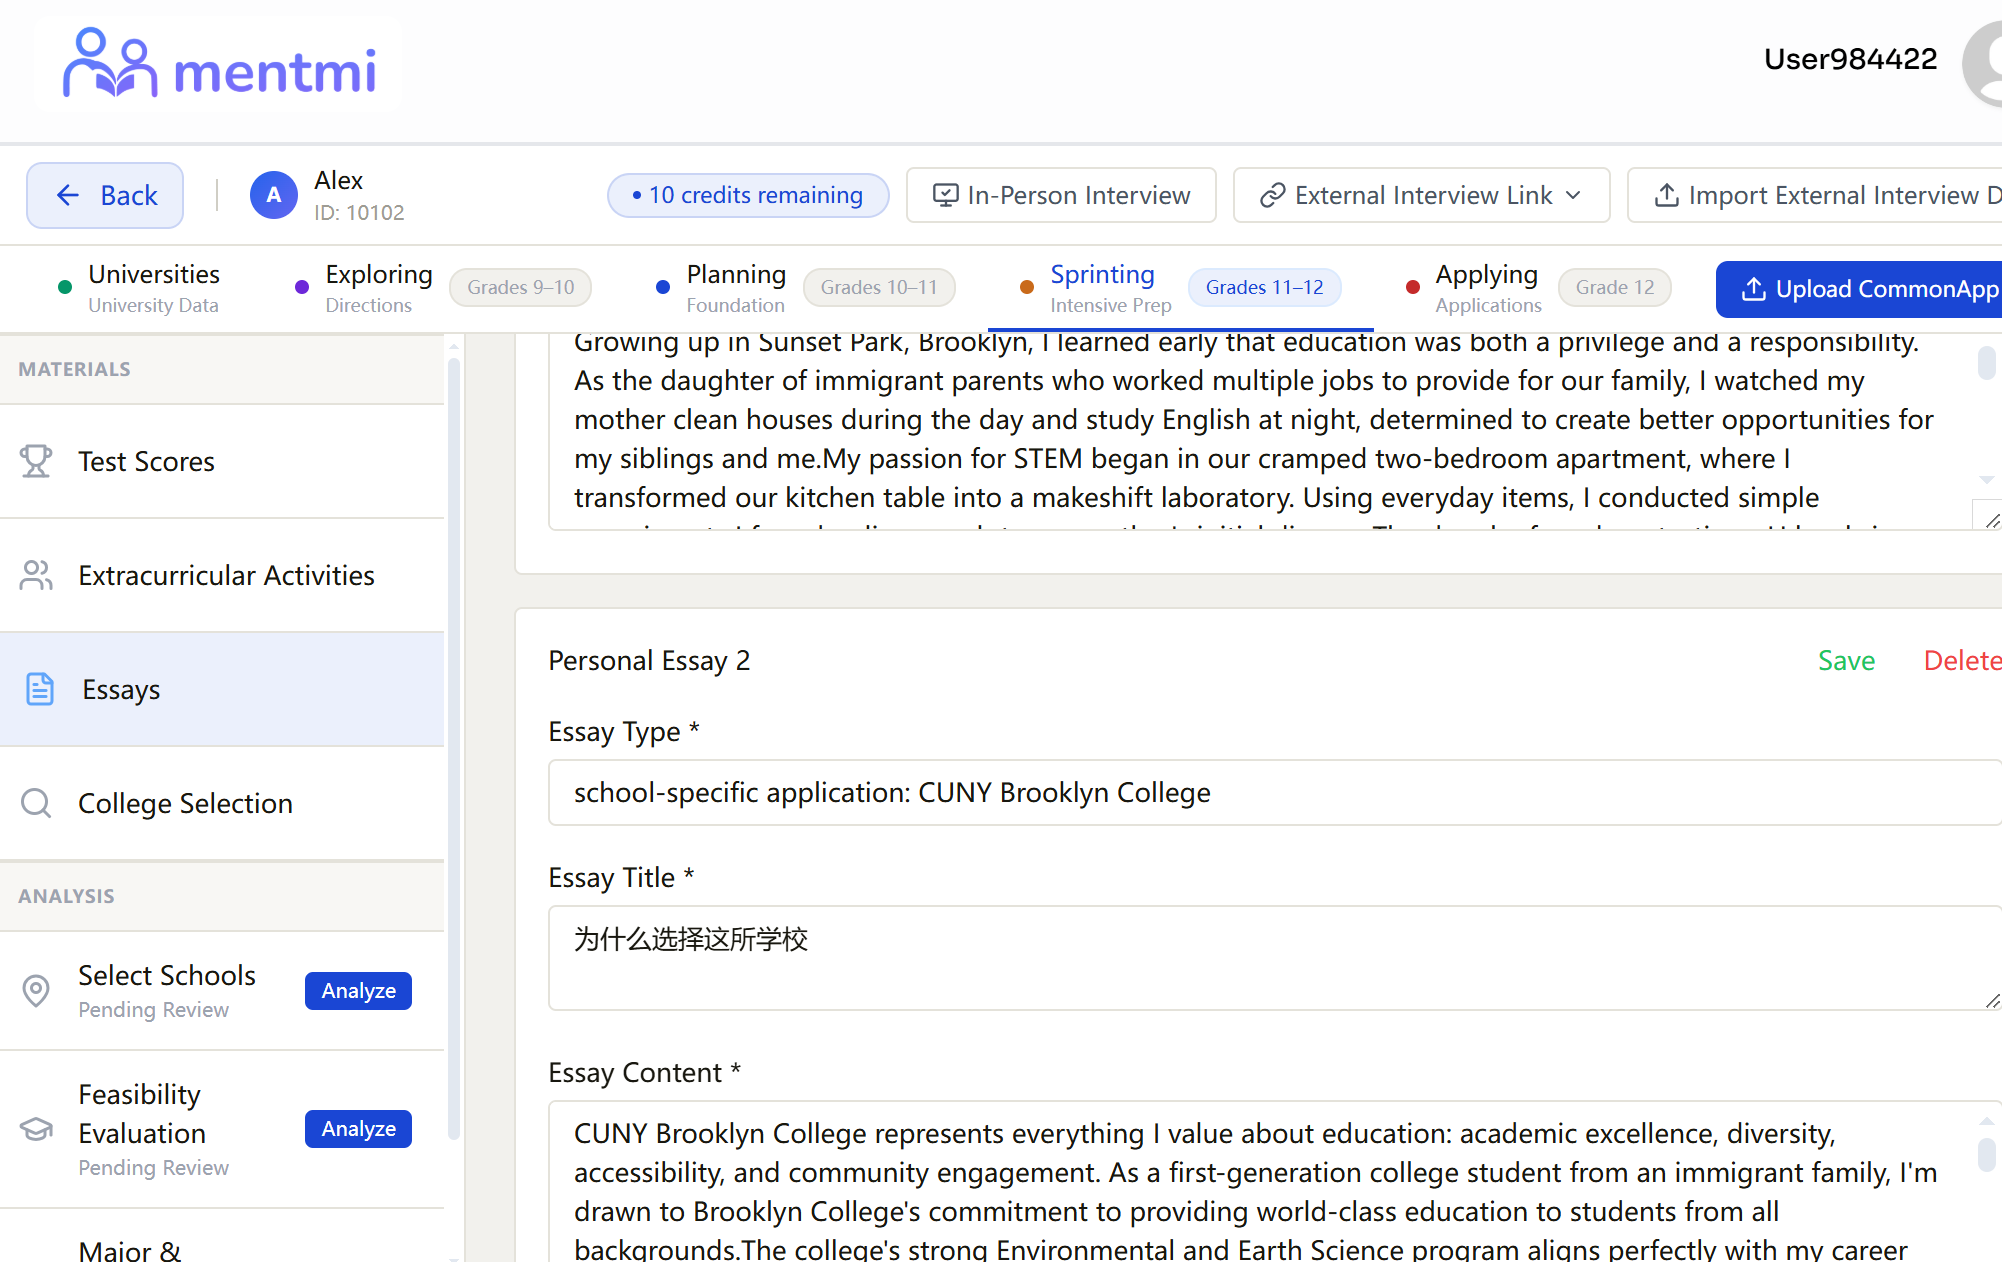
Task: Click the External Interview link chain icon
Action: (x=1272, y=195)
